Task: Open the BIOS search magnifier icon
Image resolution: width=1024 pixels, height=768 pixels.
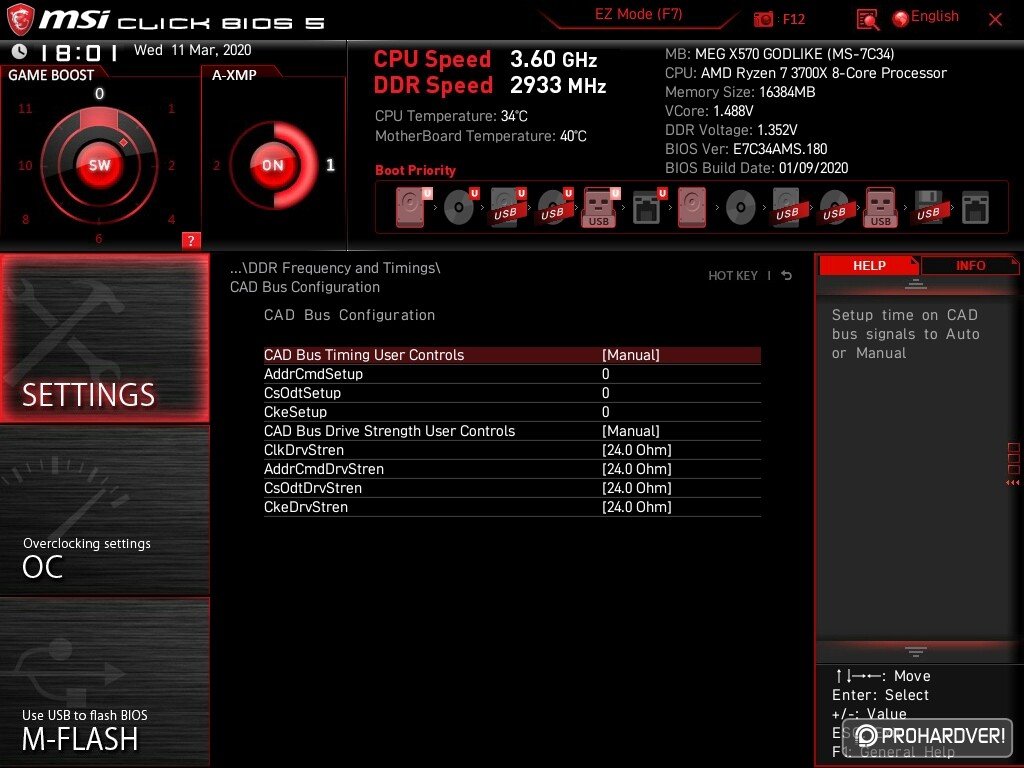Action: pyautogui.click(x=867, y=20)
